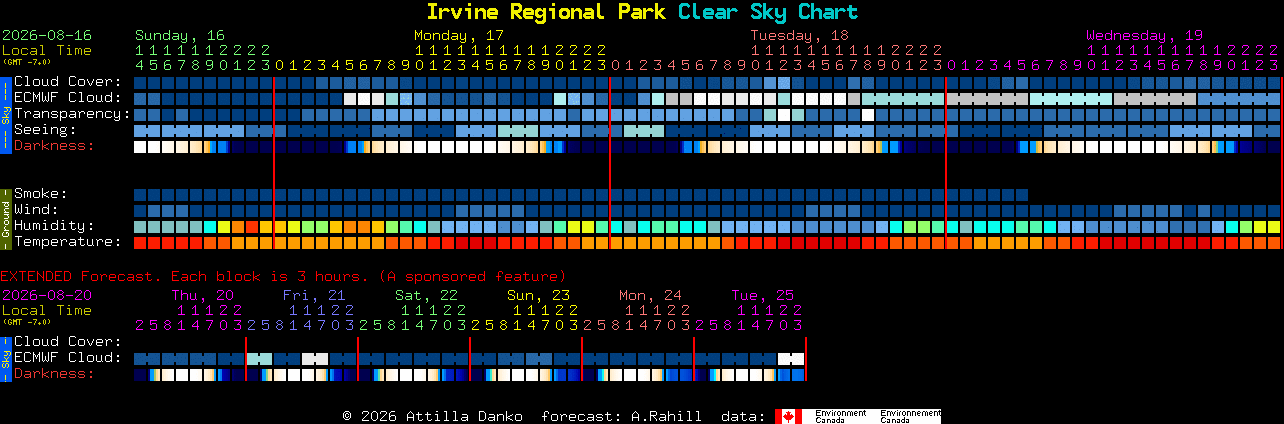Image resolution: width=1284 pixels, height=424 pixels.
Task: Open the Transparency row label
Action: coord(72,114)
